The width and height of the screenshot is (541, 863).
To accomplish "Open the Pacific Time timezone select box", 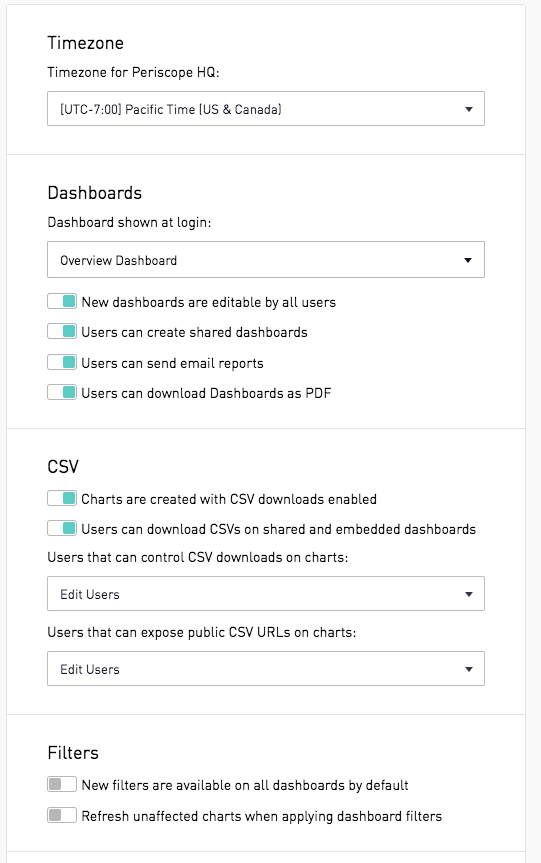I will 266,109.
